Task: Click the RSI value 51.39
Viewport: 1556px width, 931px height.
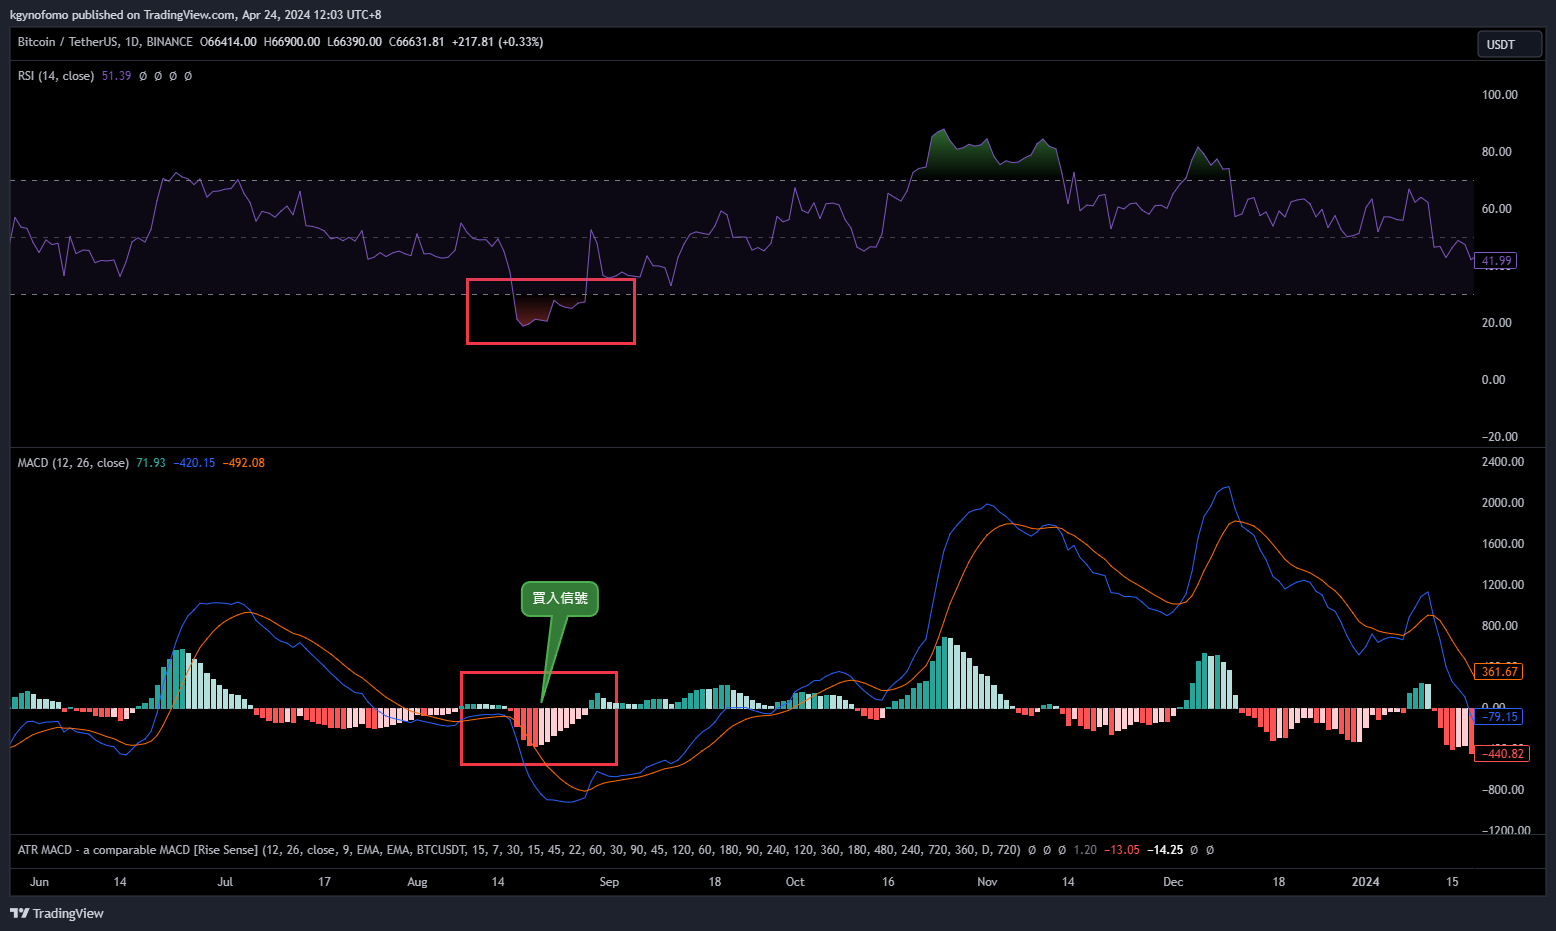Action: click(116, 76)
